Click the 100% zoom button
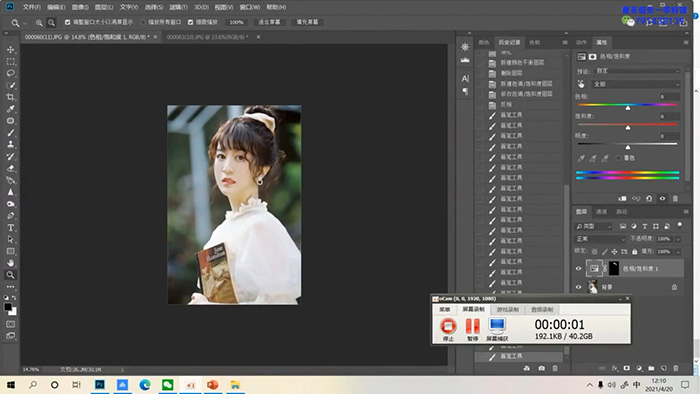700x394 pixels. (236, 22)
